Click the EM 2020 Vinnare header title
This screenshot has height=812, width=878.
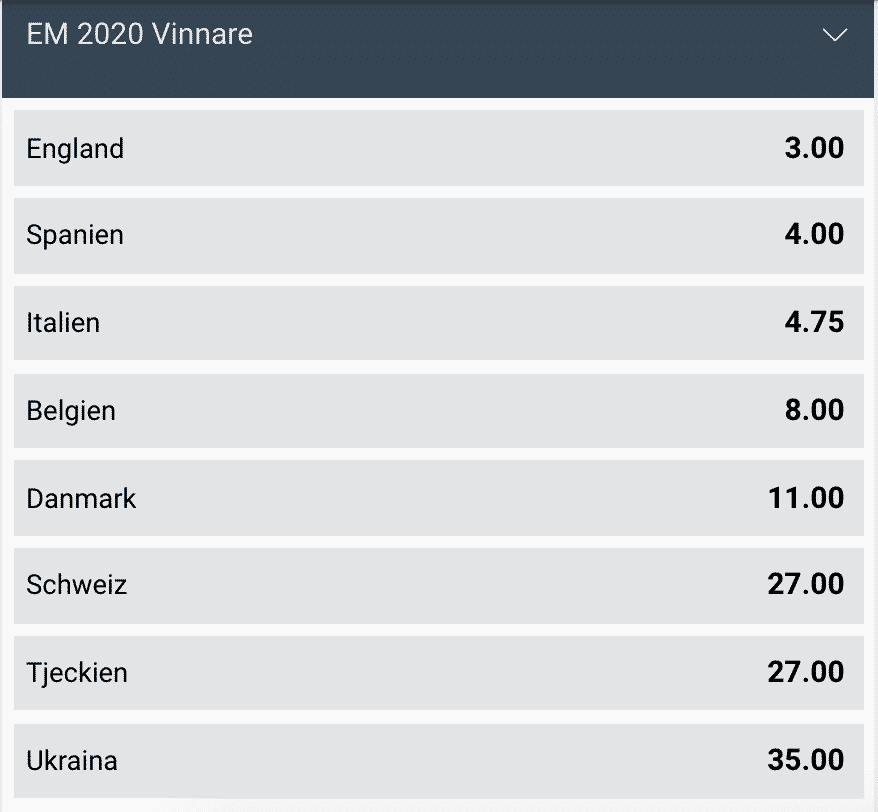[x=139, y=34]
